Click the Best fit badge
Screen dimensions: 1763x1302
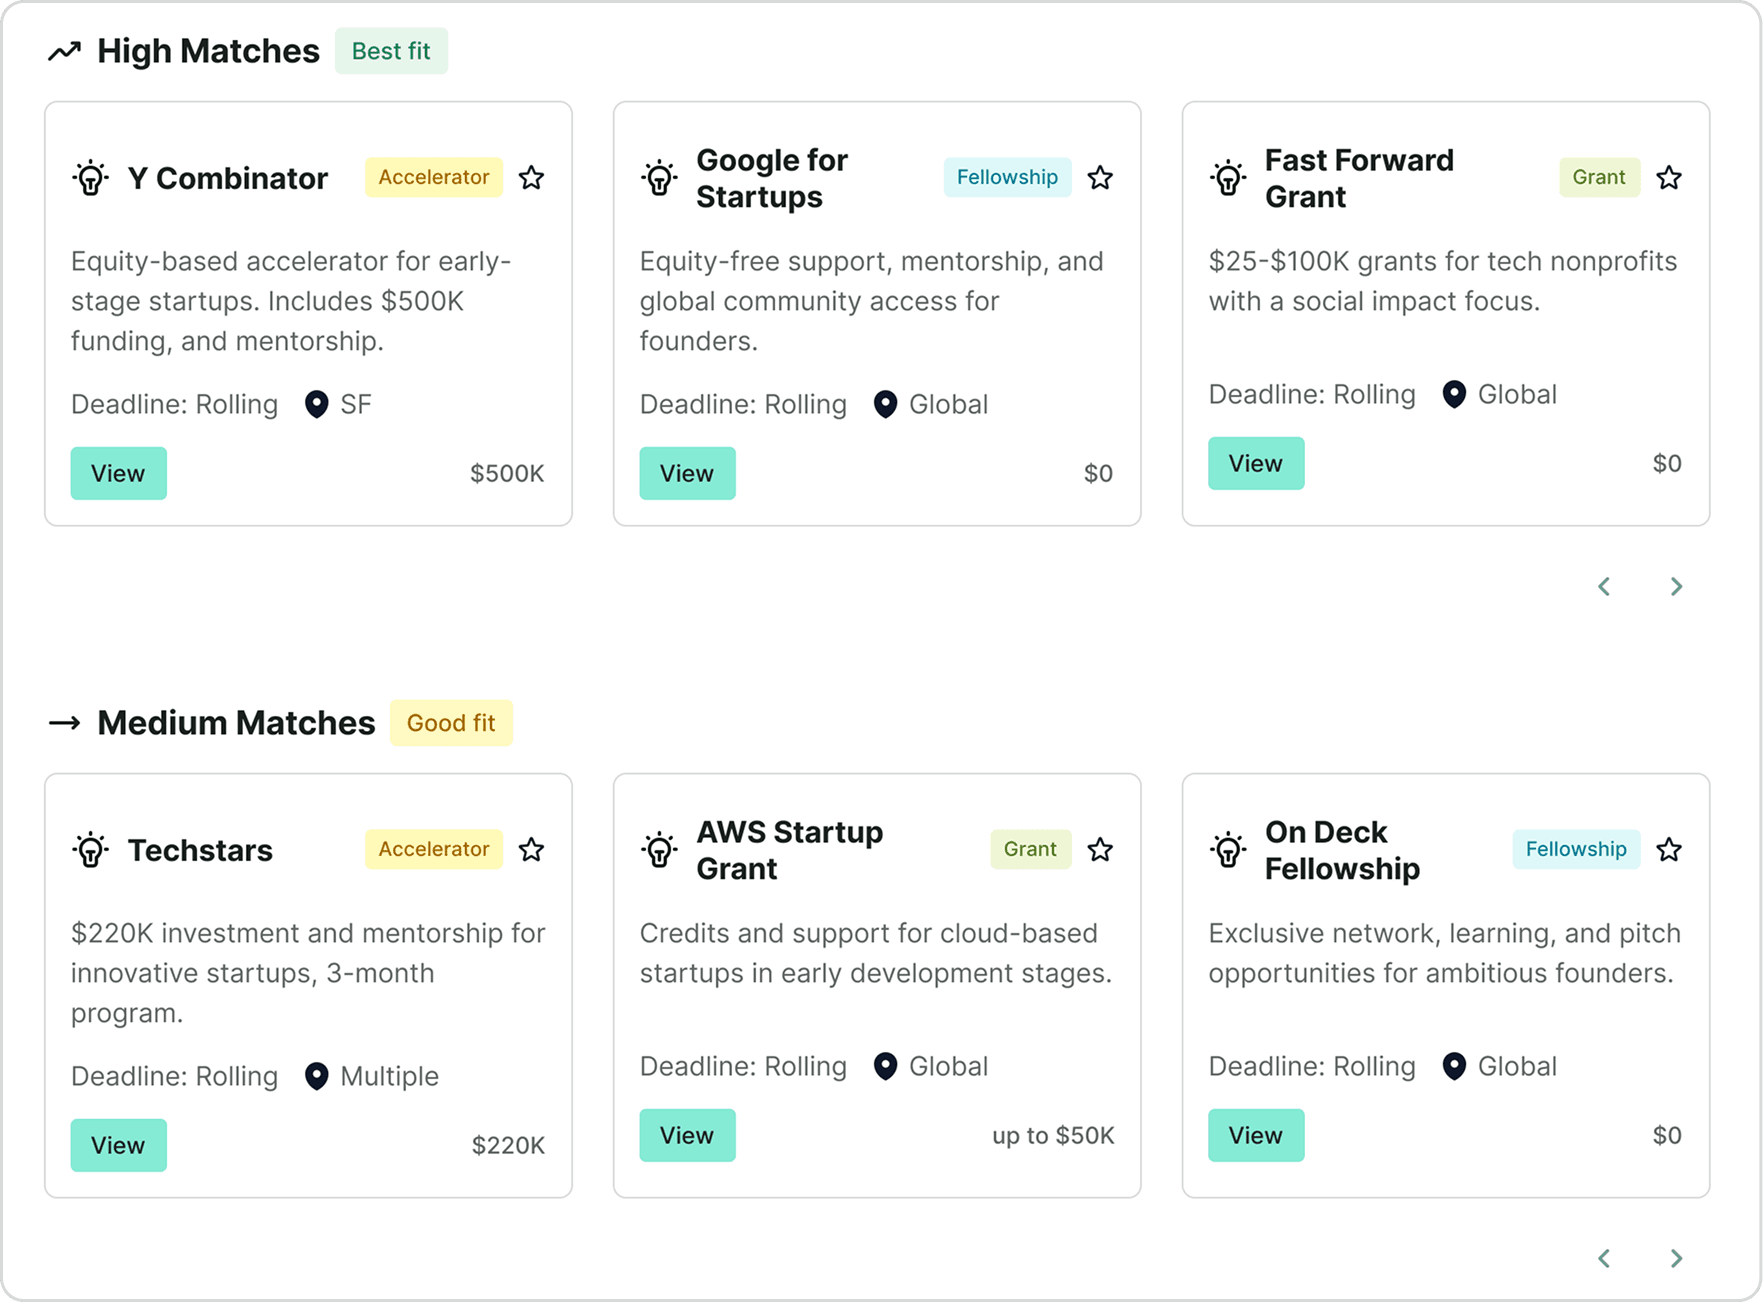click(391, 51)
